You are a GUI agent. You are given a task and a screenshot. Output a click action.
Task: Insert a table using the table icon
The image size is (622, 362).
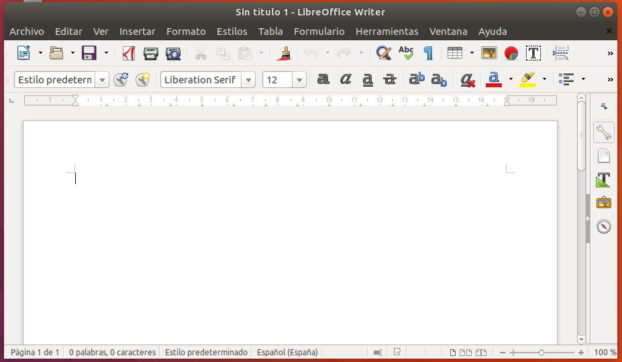pyautogui.click(x=455, y=53)
